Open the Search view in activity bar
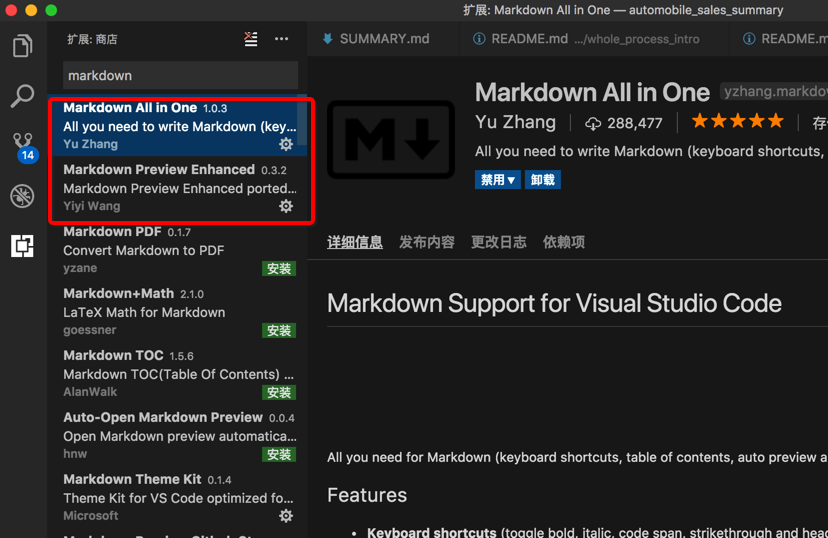Image resolution: width=828 pixels, height=538 pixels. click(x=22, y=96)
